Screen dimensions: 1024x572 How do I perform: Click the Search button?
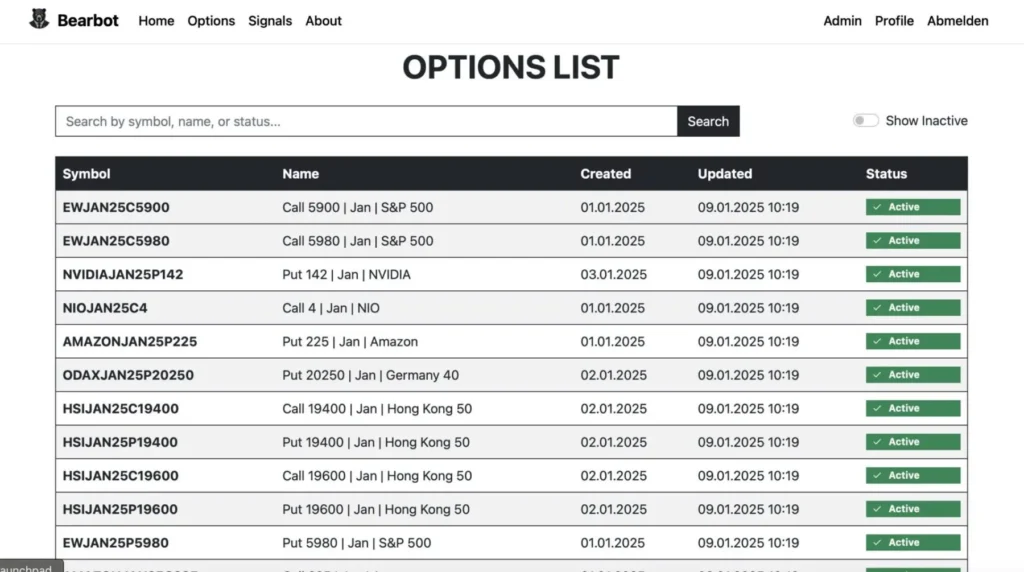pyautogui.click(x=708, y=121)
